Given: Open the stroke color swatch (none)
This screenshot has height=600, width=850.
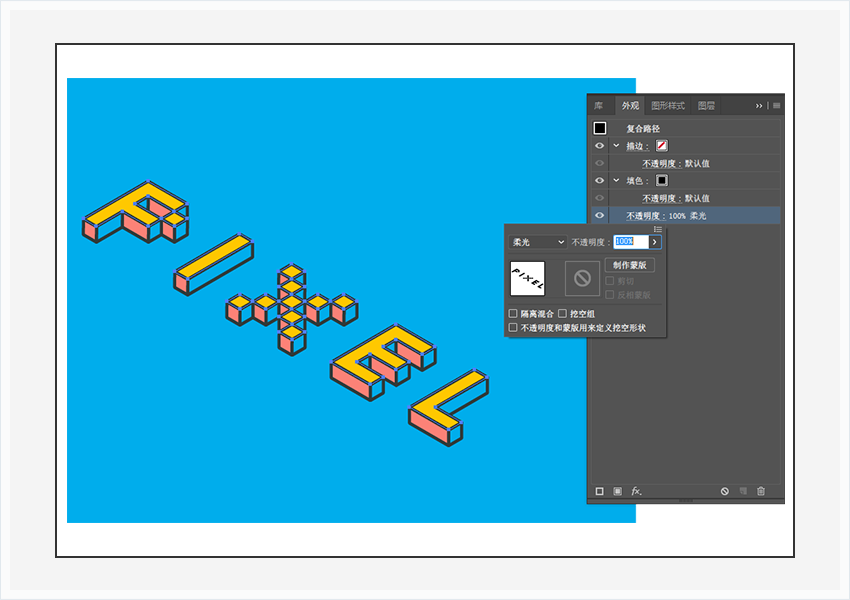Looking at the screenshot, I should [662, 146].
